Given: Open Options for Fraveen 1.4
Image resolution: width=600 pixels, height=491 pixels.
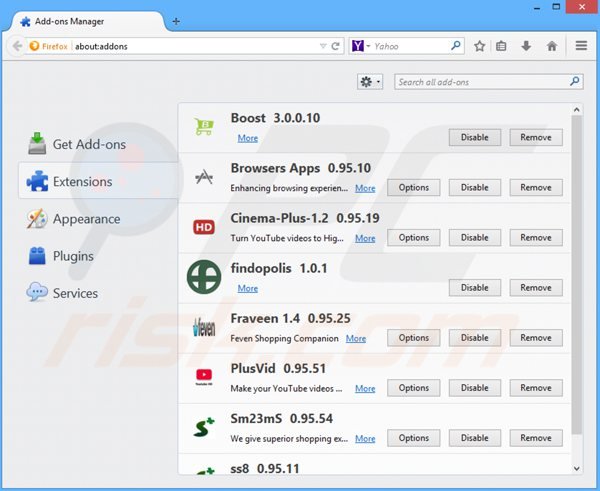Looking at the screenshot, I should point(413,338).
